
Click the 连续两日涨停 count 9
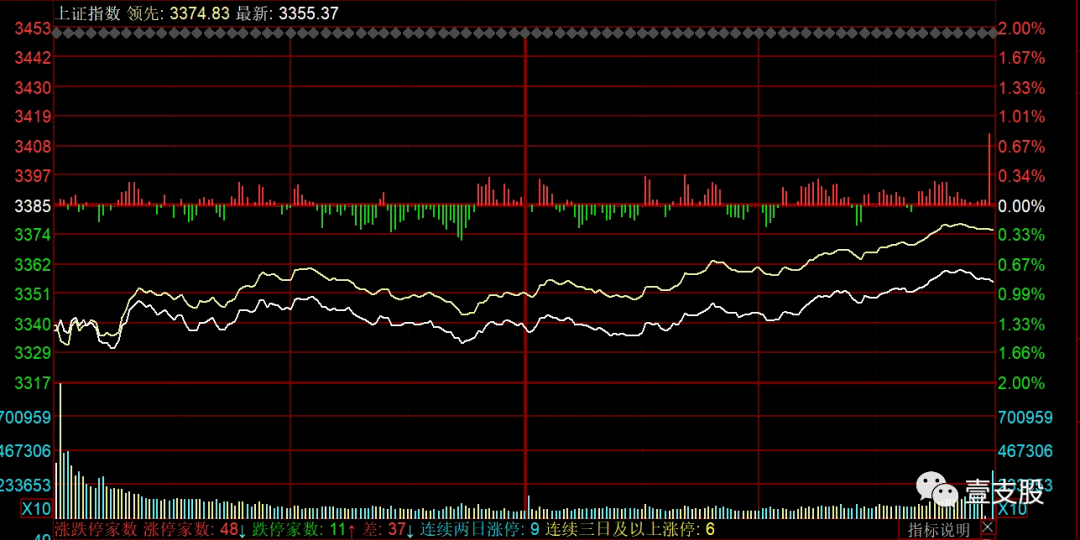pos(535,529)
